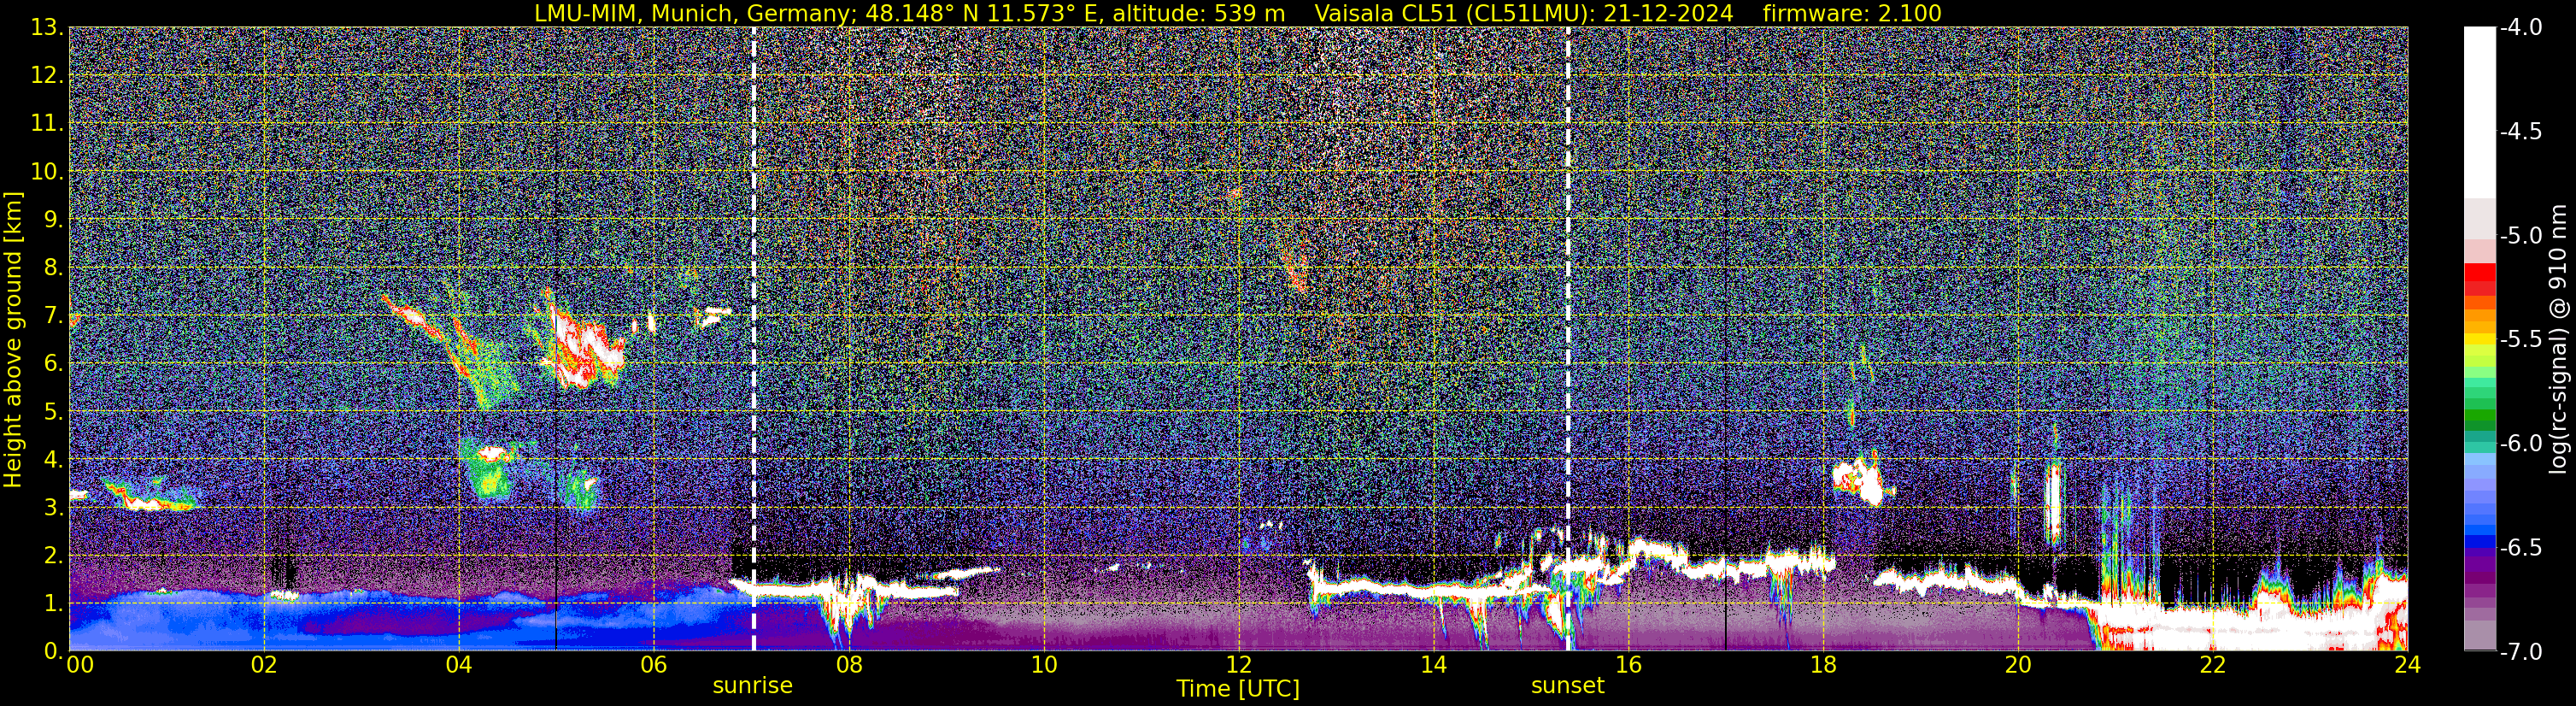
Task: Click the height tick label '3.'
Action: (54, 507)
